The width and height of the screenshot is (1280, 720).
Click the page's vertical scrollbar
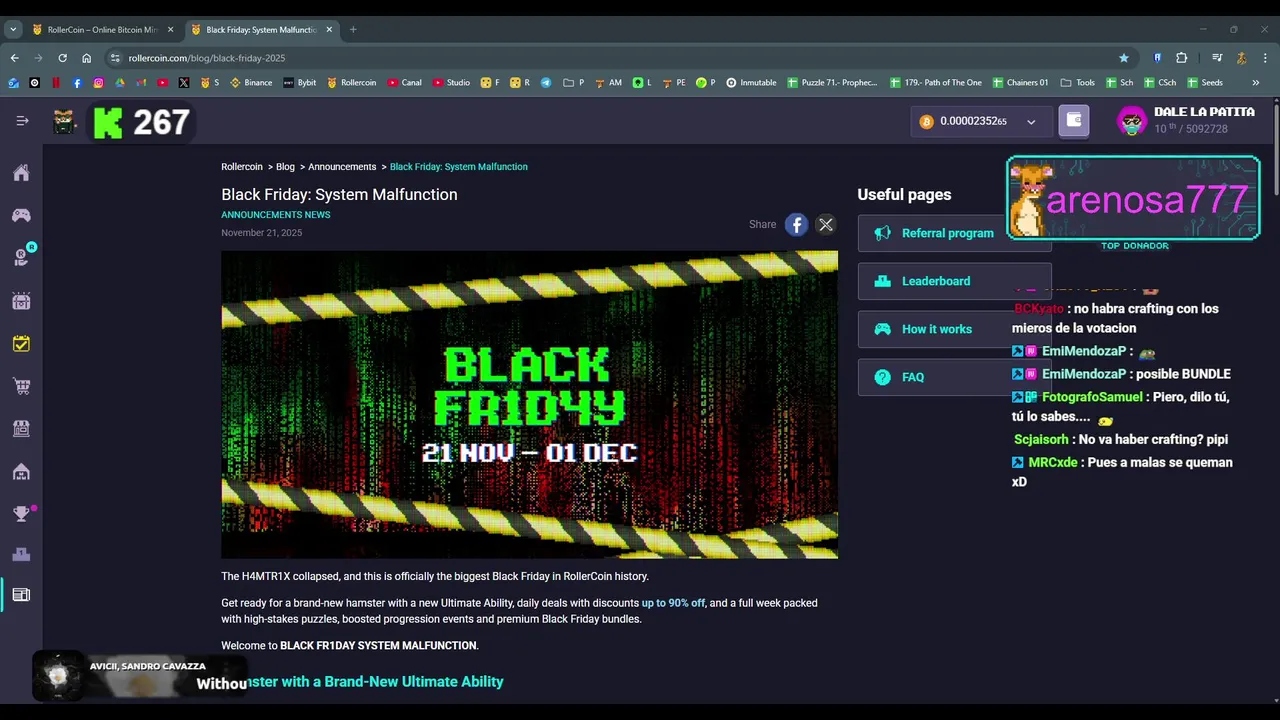[x=1276, y=150]
